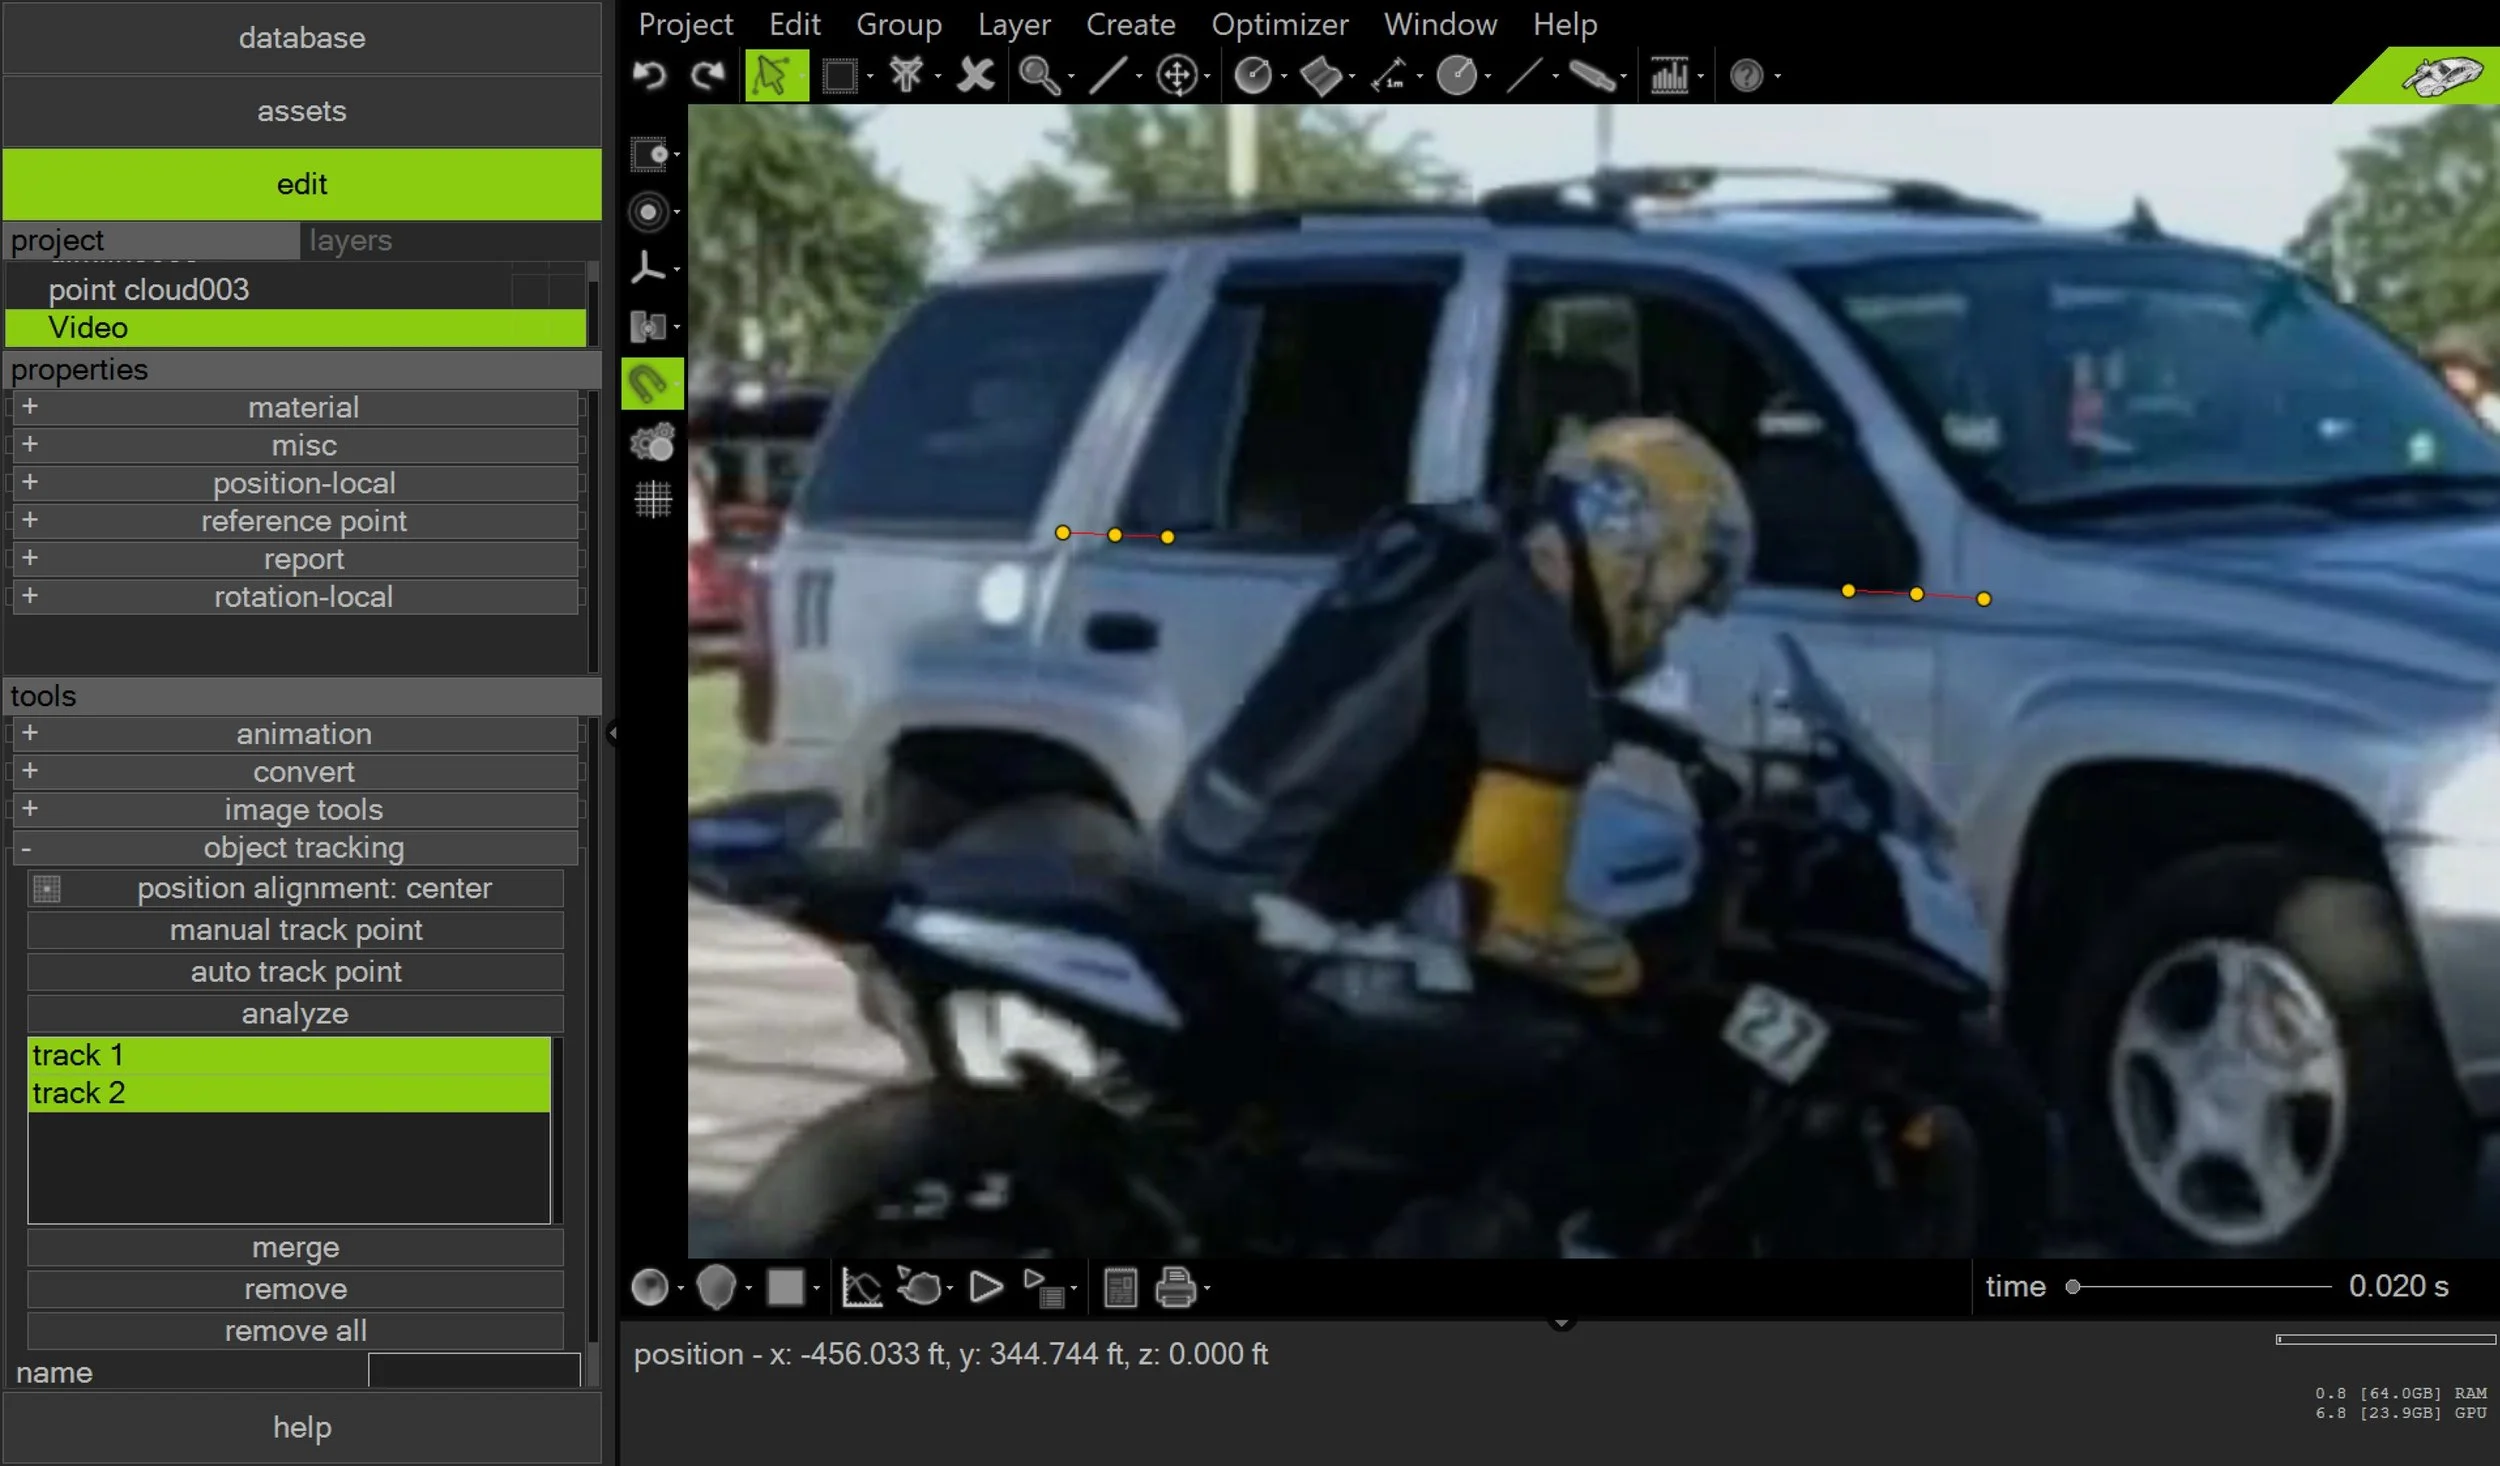The width and height of the screenshot is (2500, 1466).
Task: Click the time slider handle
Action: 2073,1287
